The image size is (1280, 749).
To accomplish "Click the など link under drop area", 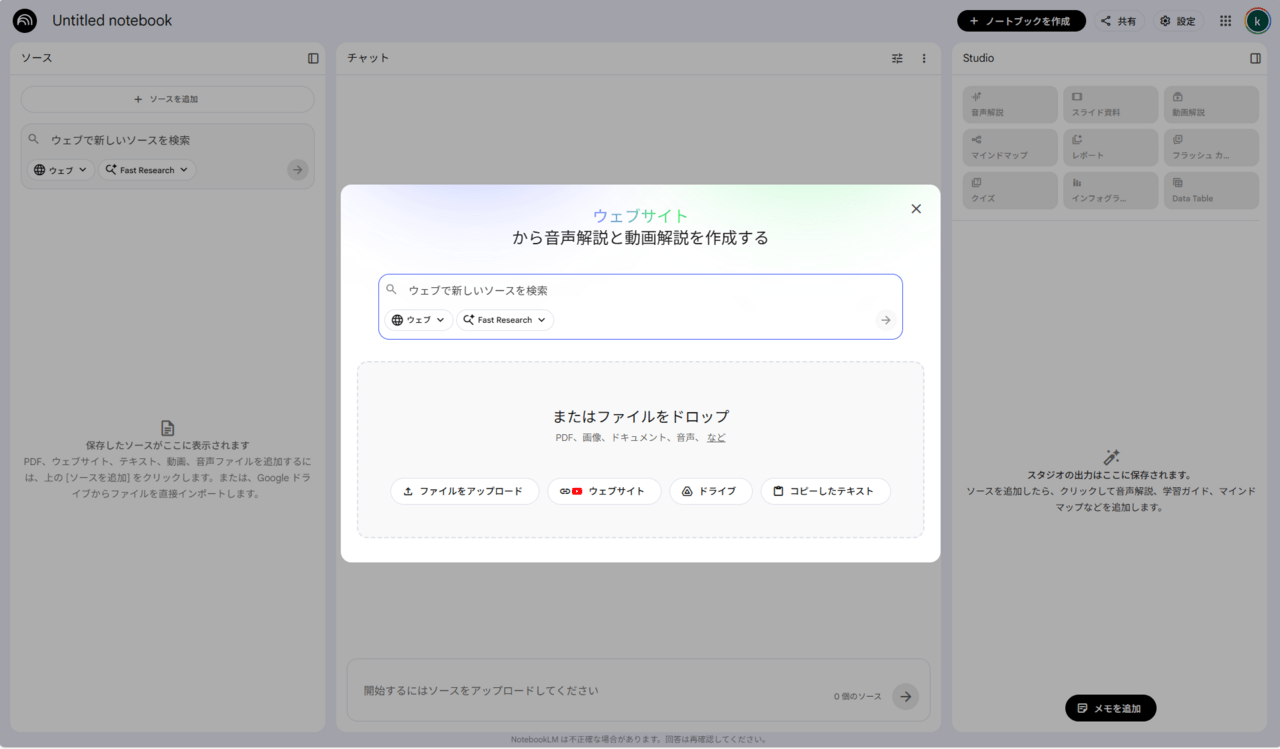I will tap(716, 438).
